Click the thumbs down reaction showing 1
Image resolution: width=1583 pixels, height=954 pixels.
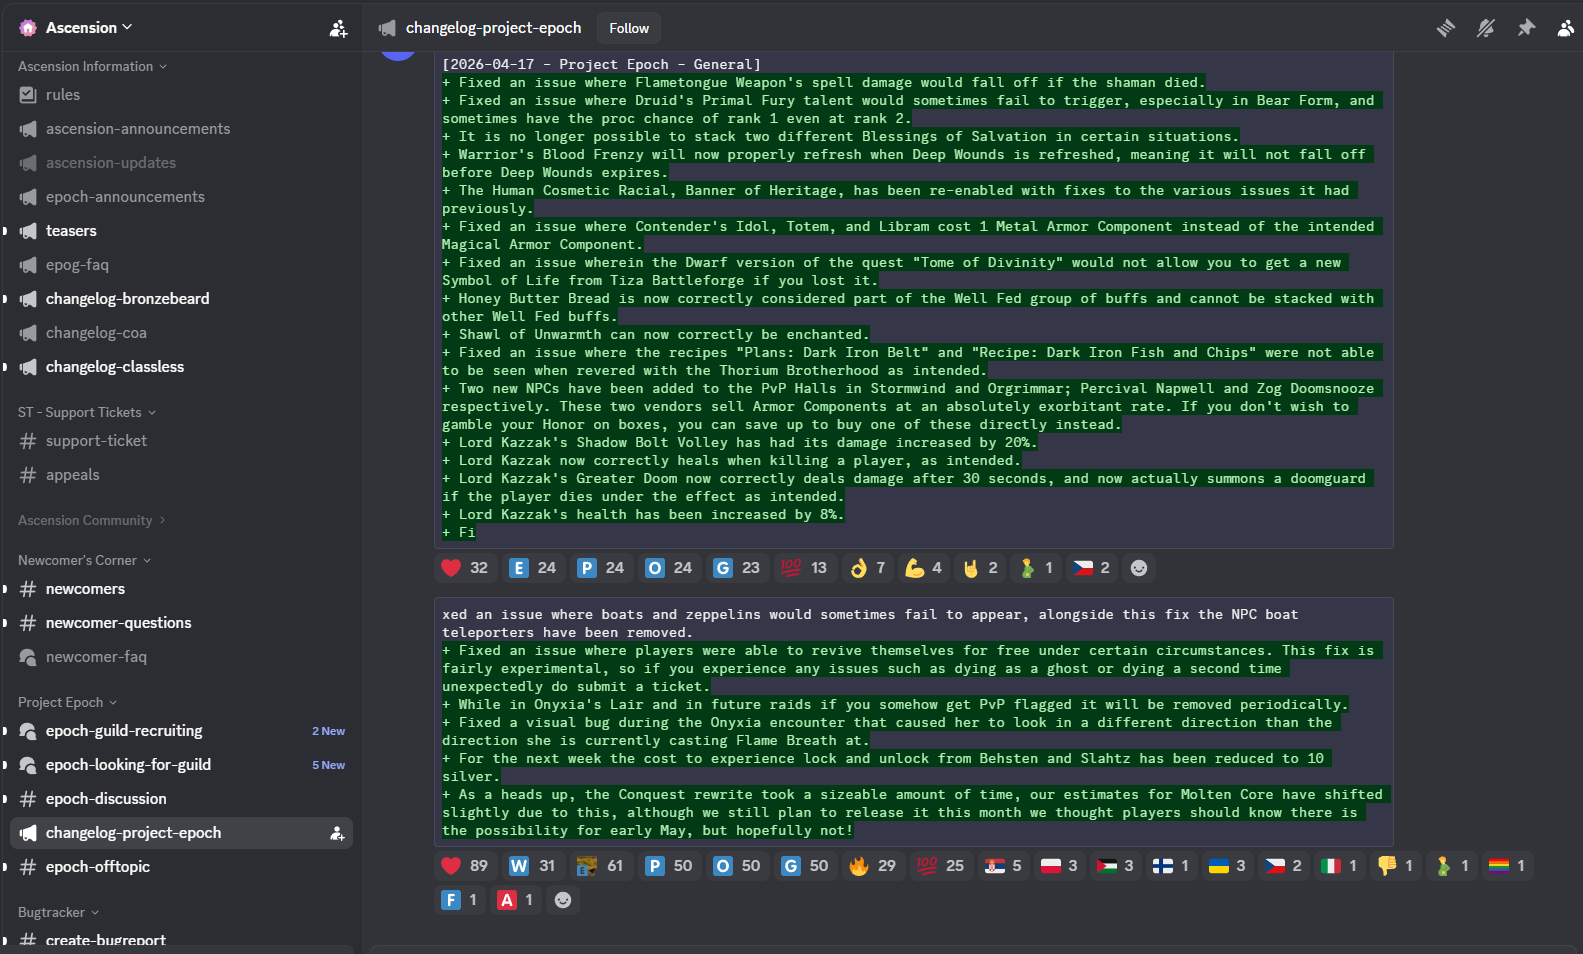[x=1395, y=866]
